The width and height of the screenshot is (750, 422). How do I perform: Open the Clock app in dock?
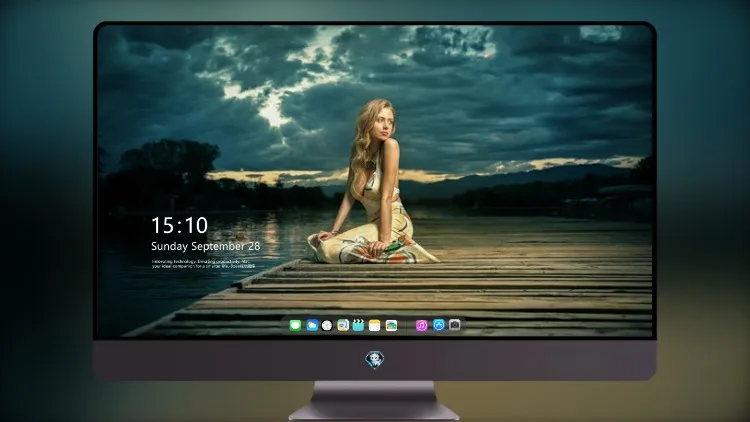(327, 326)
